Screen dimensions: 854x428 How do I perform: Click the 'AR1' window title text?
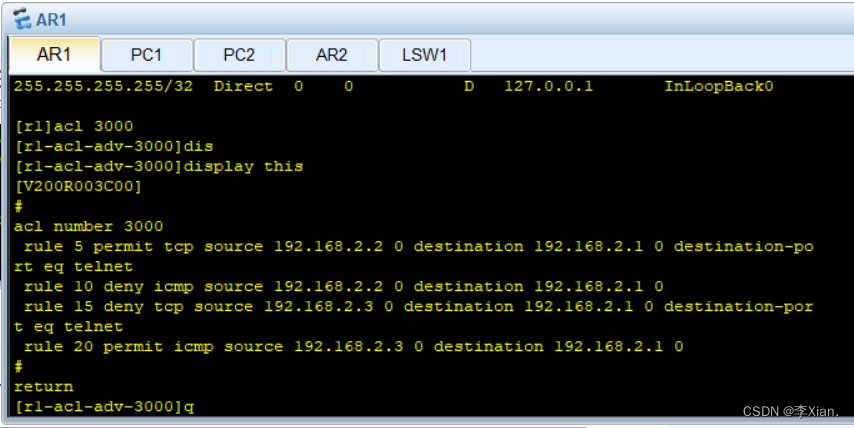coord(51,20)
